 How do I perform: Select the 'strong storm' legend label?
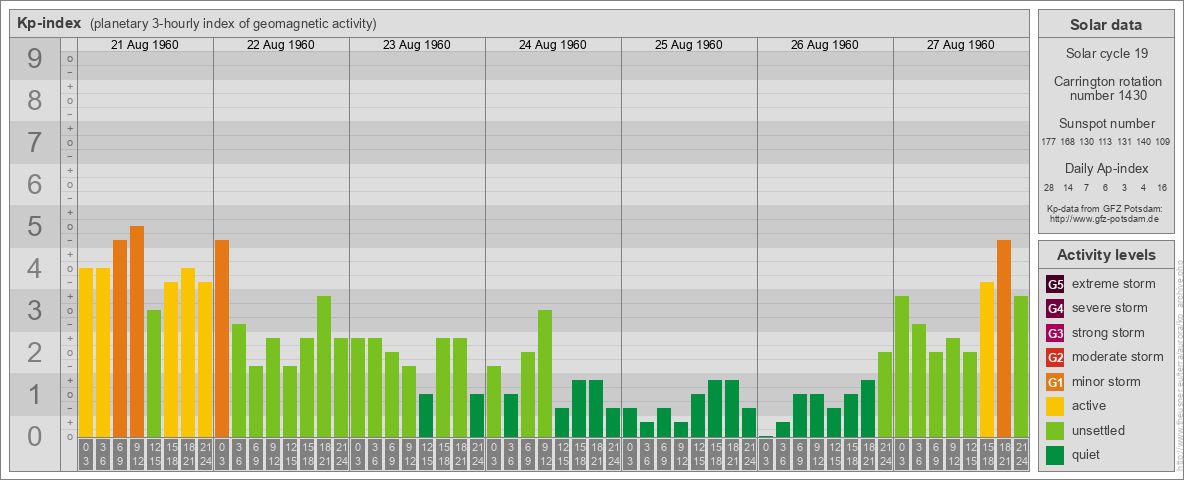[1108, 333]
